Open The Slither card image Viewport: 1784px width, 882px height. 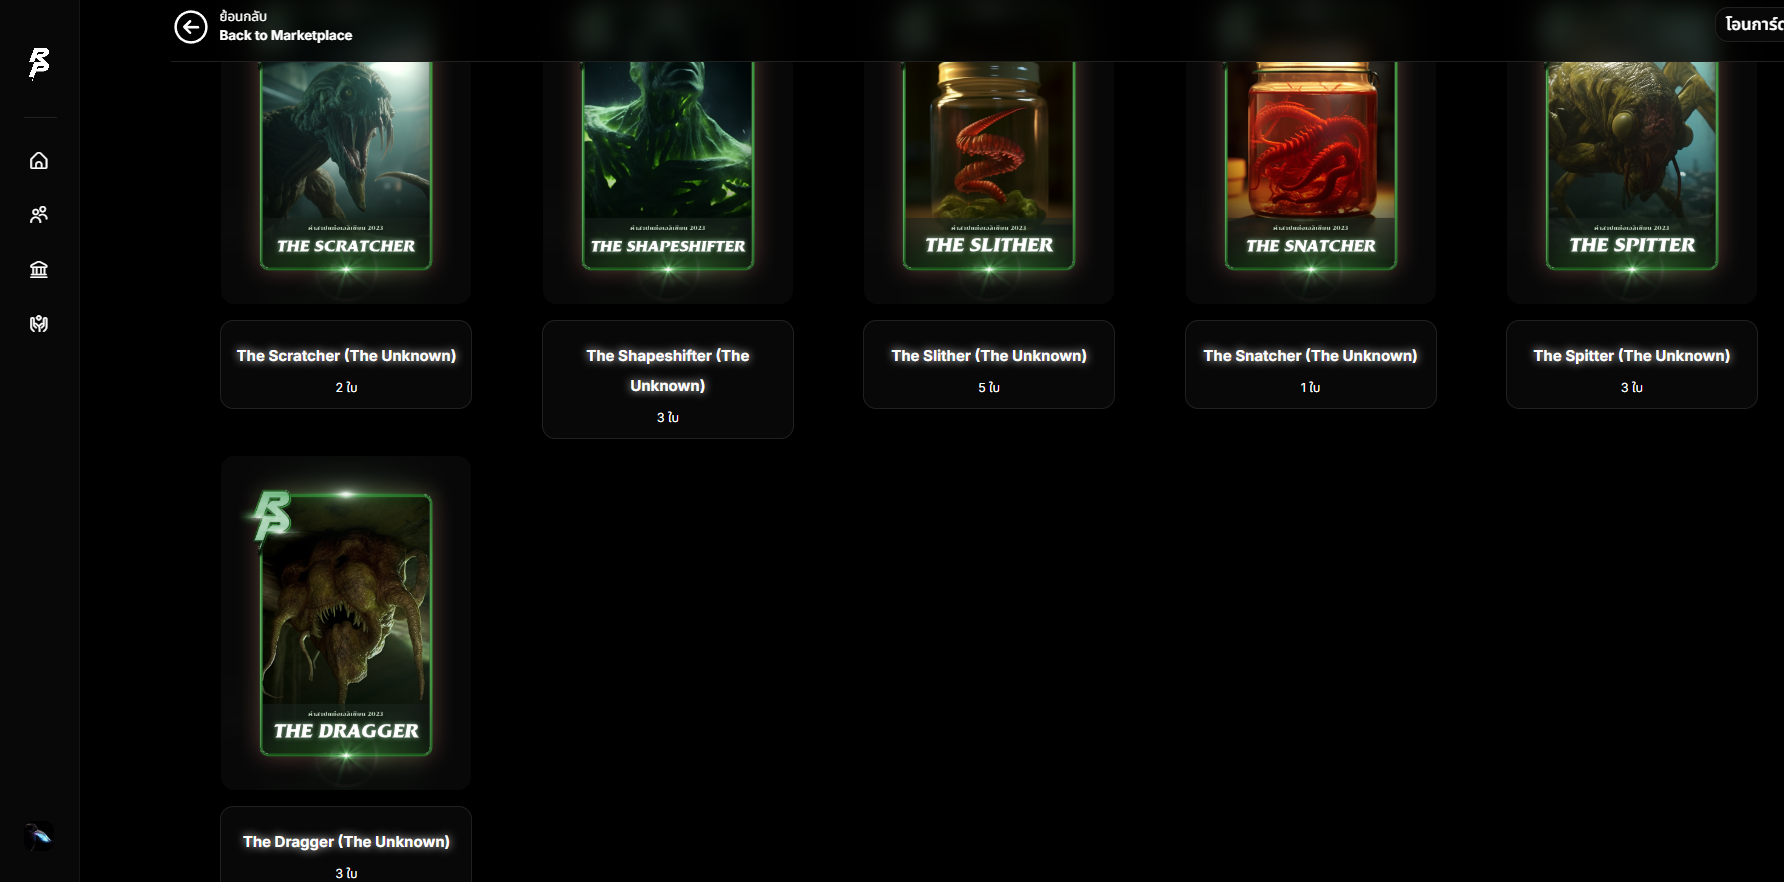coord(989,166)
